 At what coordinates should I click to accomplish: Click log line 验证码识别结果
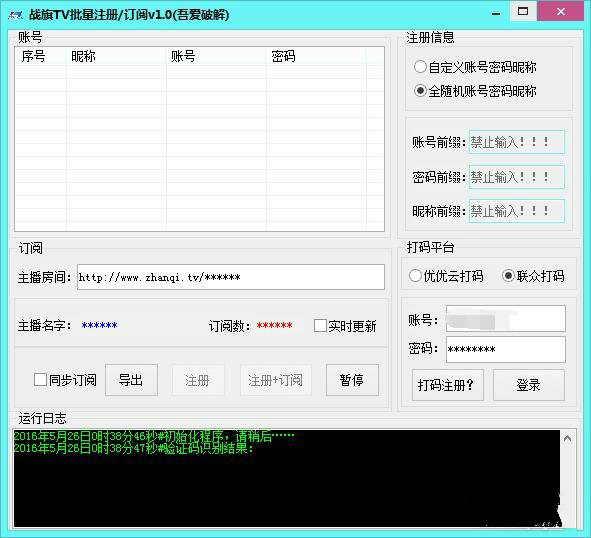(x=133, y=448)
